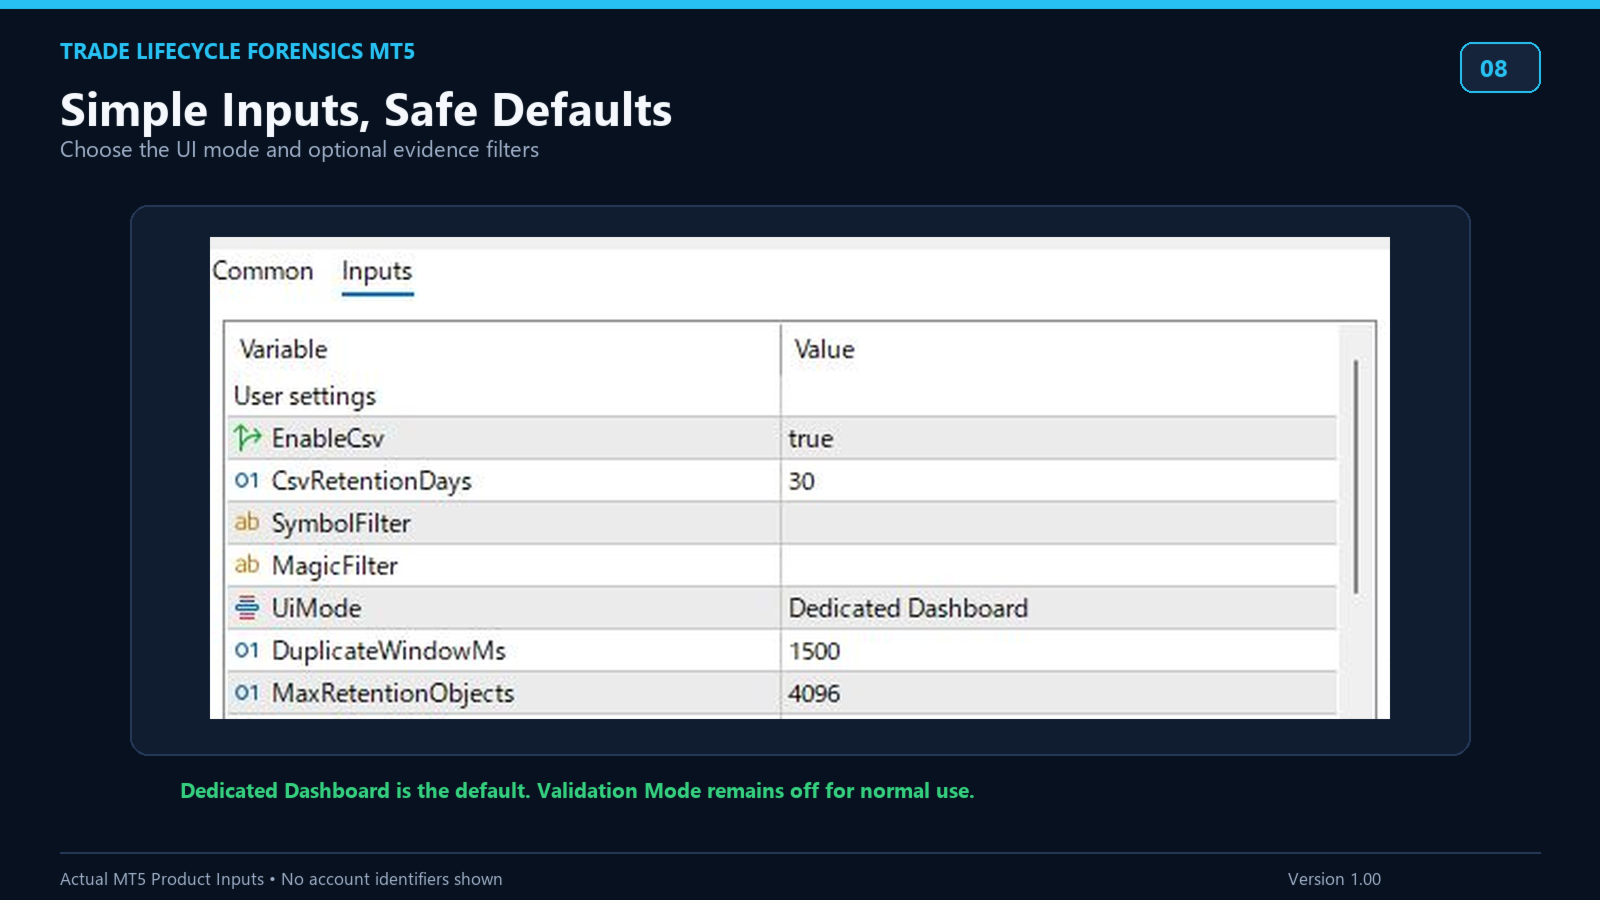Click the slide number 08 badge
Viewport: 1600px width, 900px height.
pos(1500,68)
